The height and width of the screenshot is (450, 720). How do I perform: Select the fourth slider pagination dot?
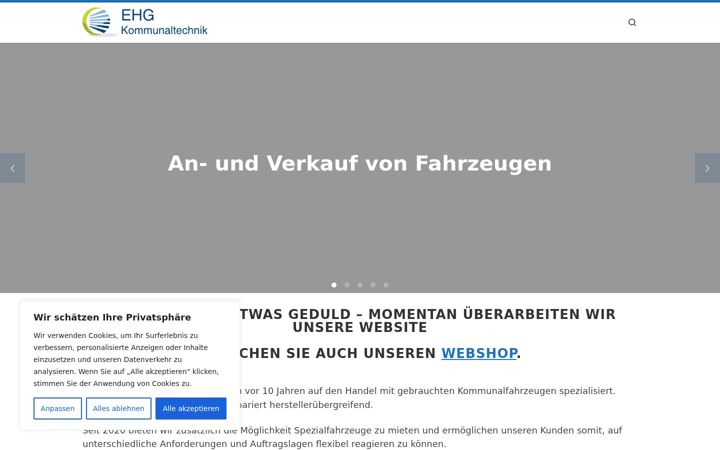point(373,285)
